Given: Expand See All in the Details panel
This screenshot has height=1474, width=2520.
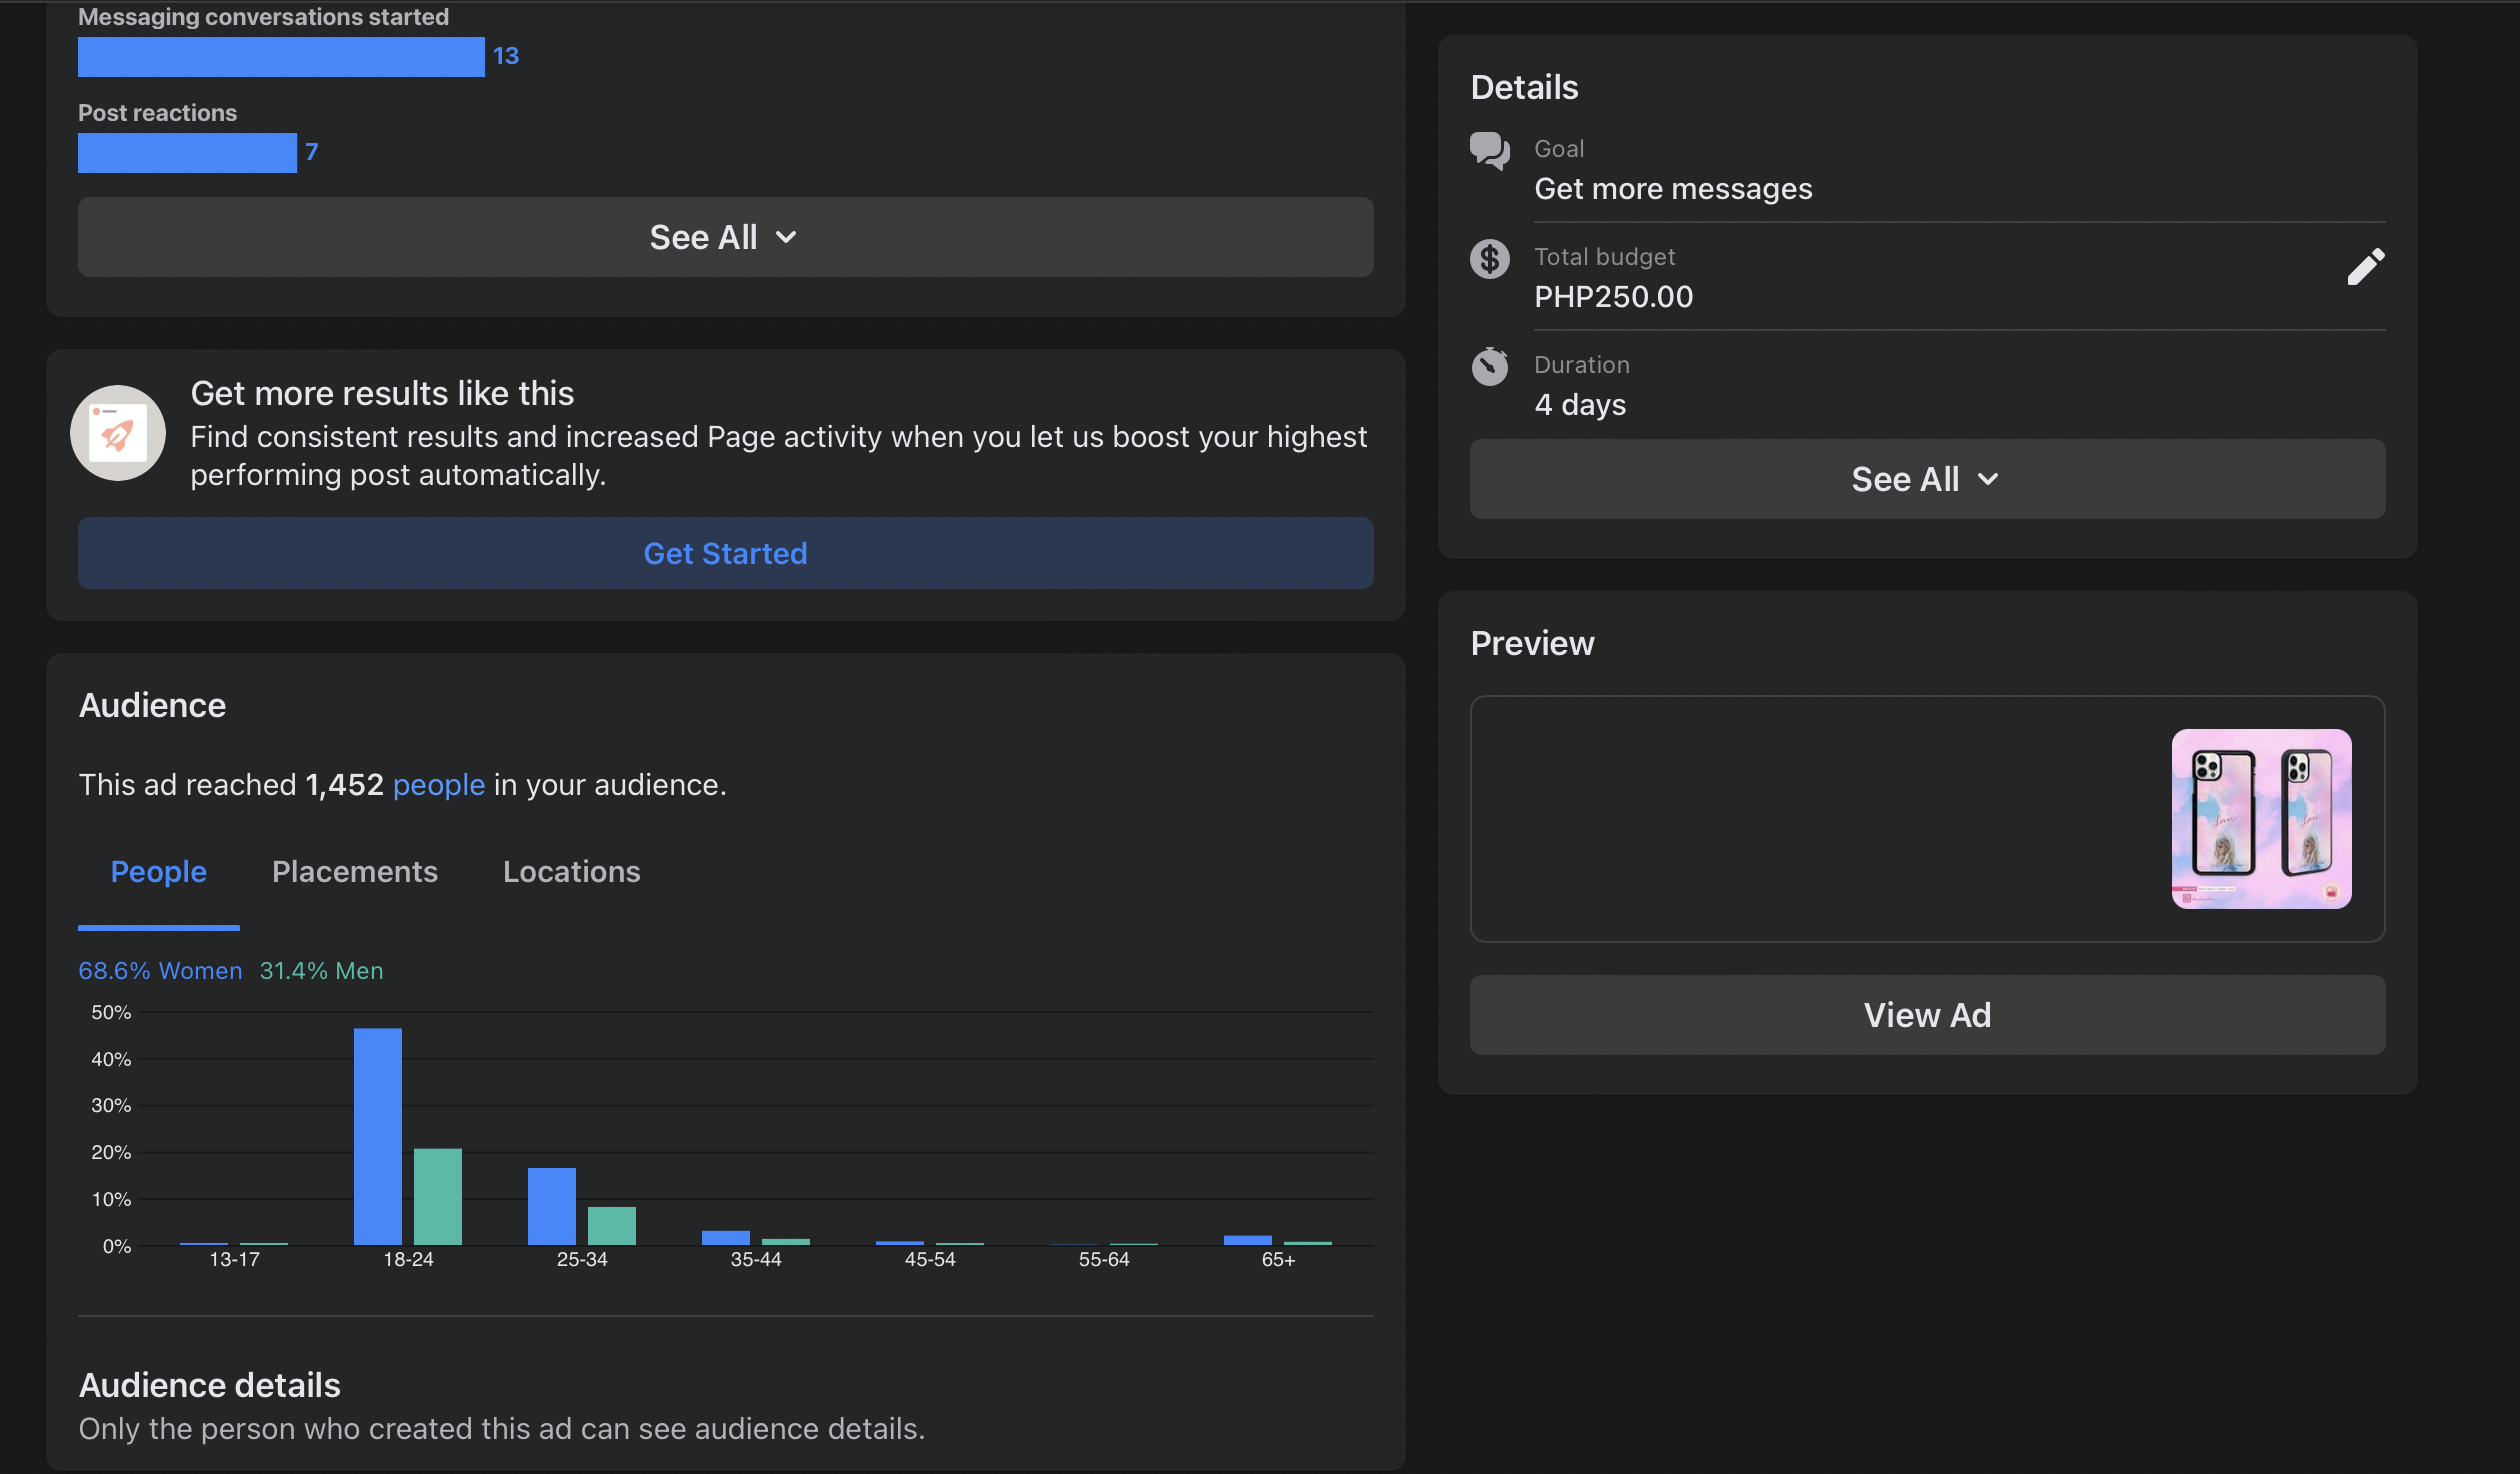Looking at the screenshot, I should [1927, 479].
